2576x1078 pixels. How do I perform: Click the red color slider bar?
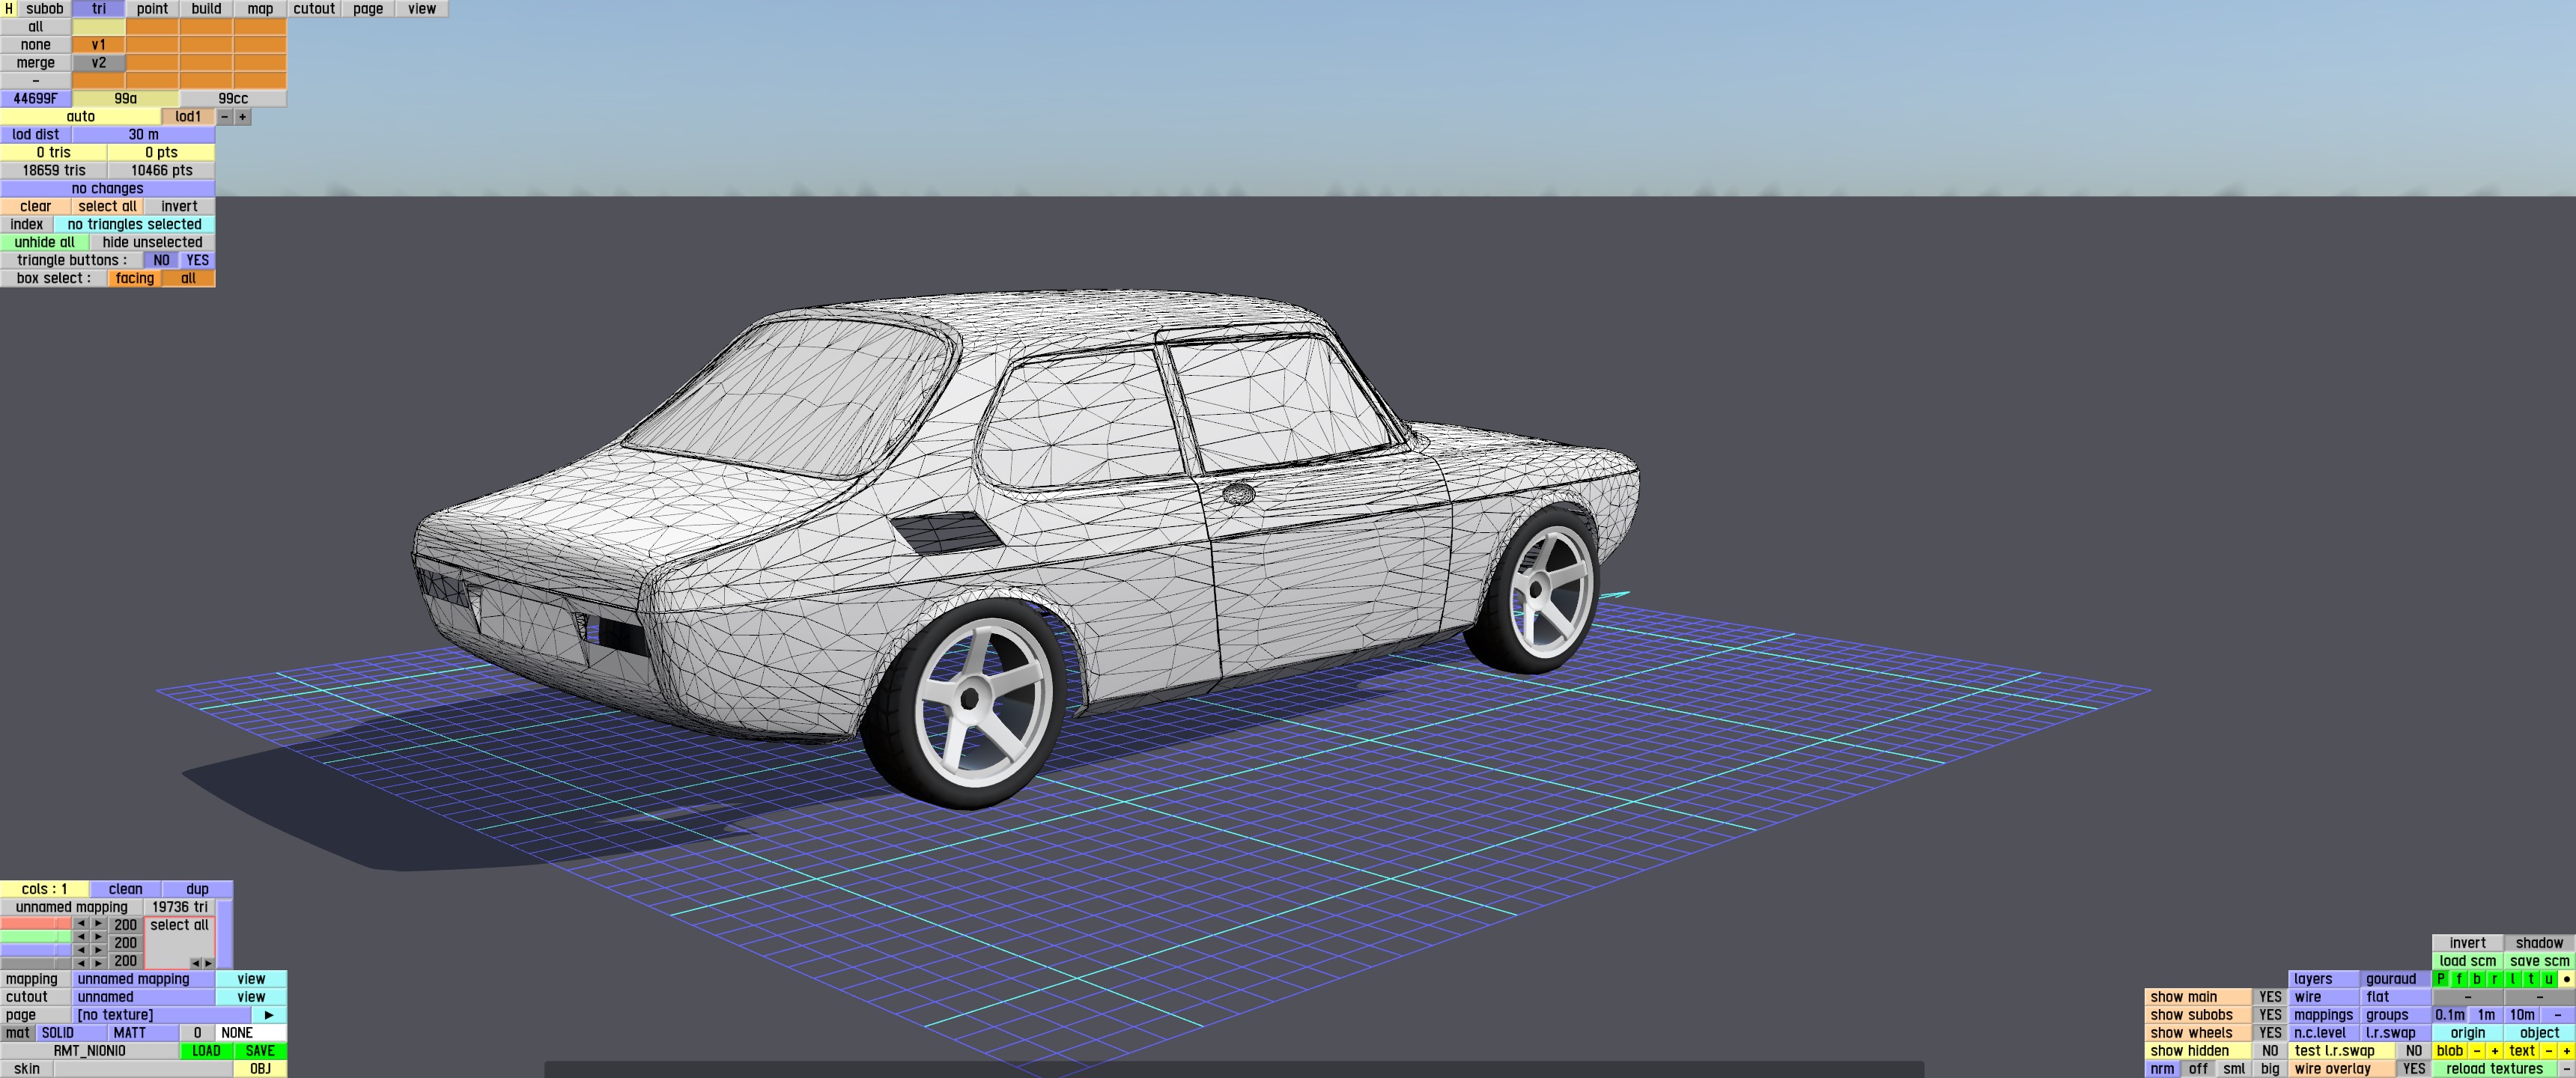pos(36,924)
